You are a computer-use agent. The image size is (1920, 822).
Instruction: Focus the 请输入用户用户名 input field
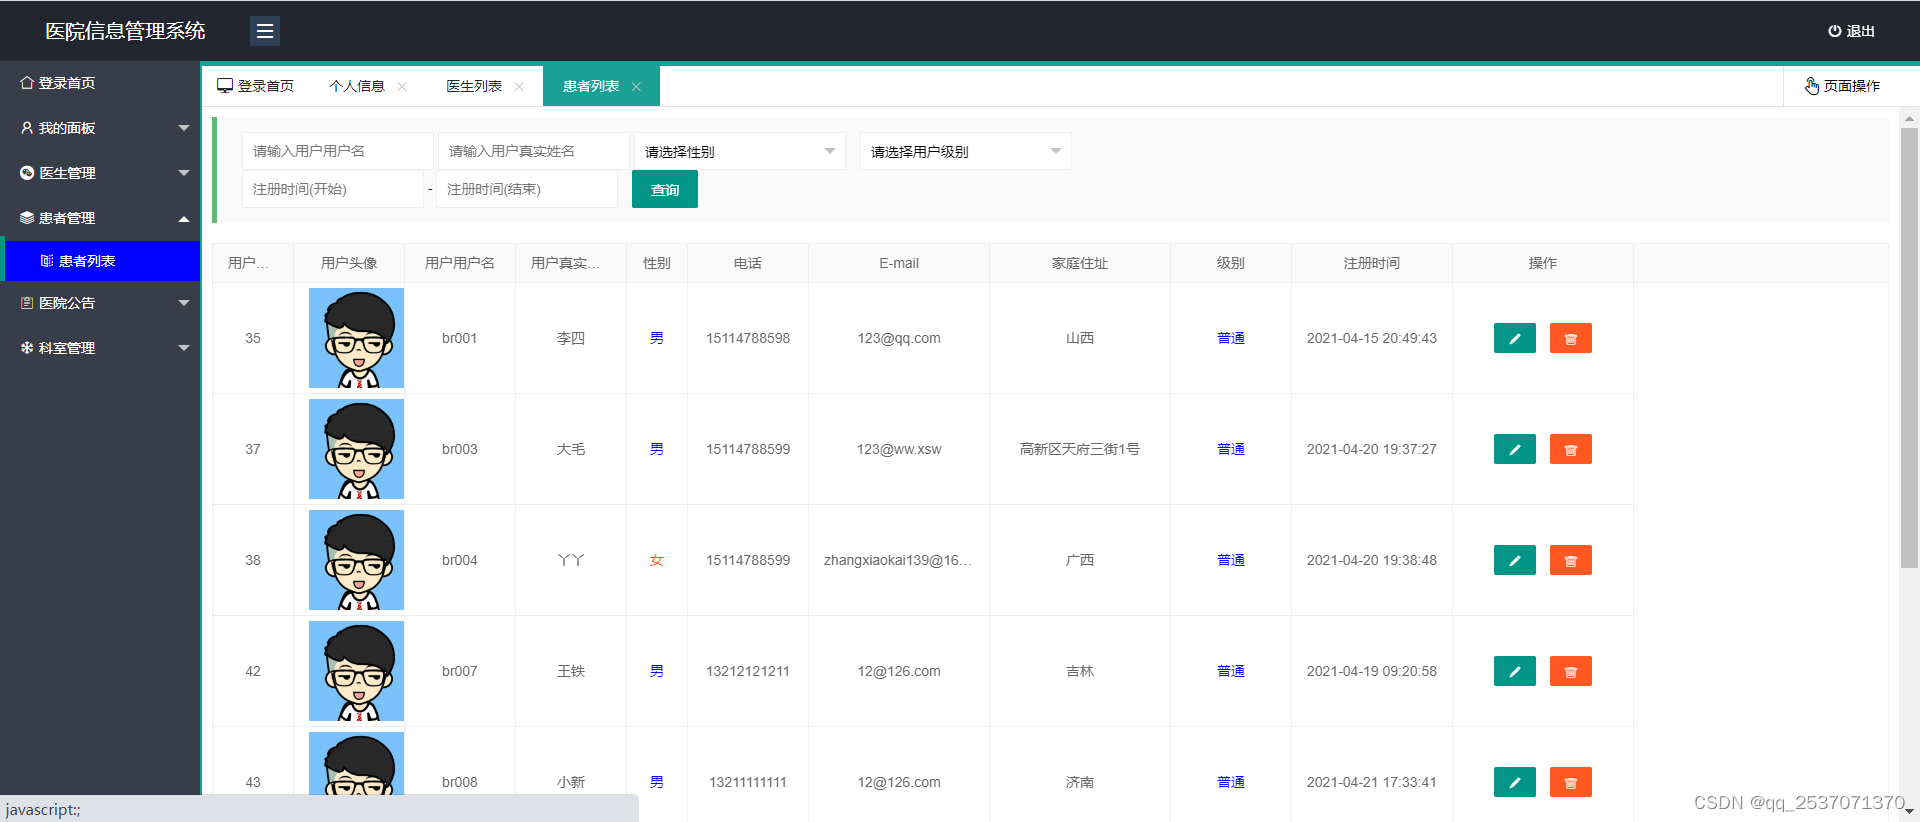click(x=338, y=151)
